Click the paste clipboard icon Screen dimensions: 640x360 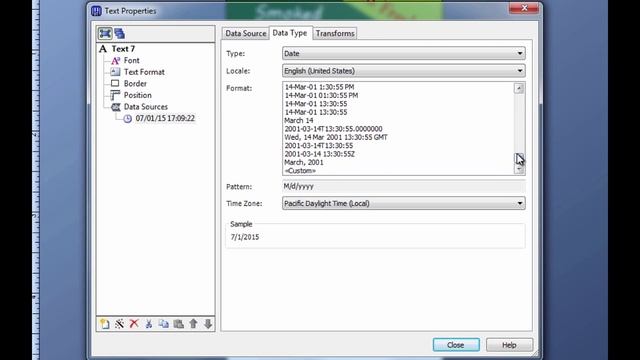[178, 324]
